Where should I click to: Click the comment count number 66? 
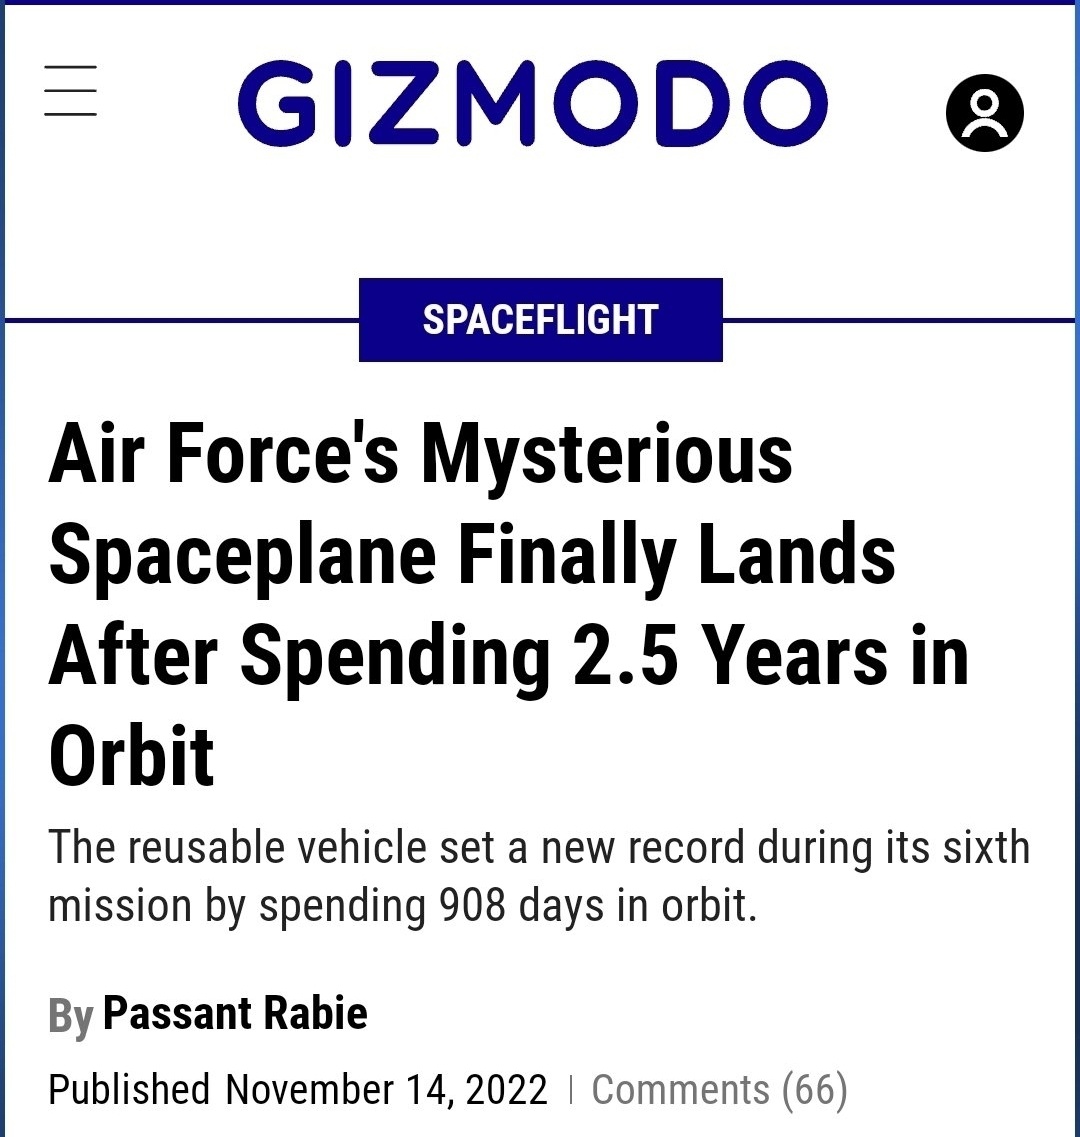pos(814,1089)
